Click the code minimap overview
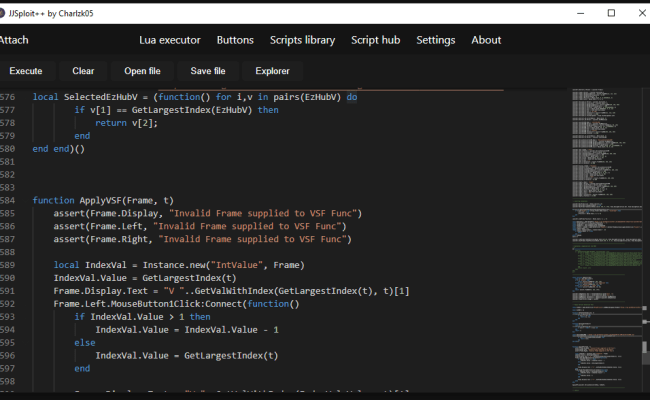Screen dimensions: 650x400 pyautogui.click(x=606, y=240)
